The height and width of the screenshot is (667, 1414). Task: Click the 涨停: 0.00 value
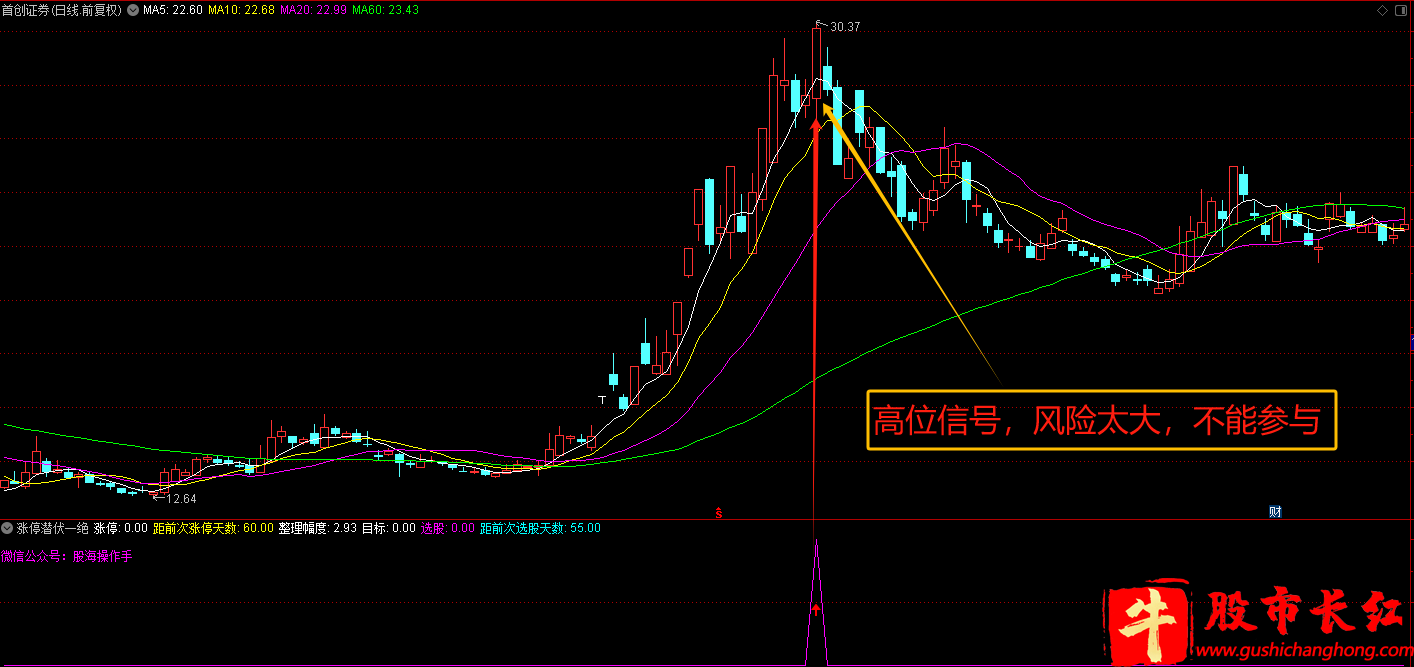[121, 527]
